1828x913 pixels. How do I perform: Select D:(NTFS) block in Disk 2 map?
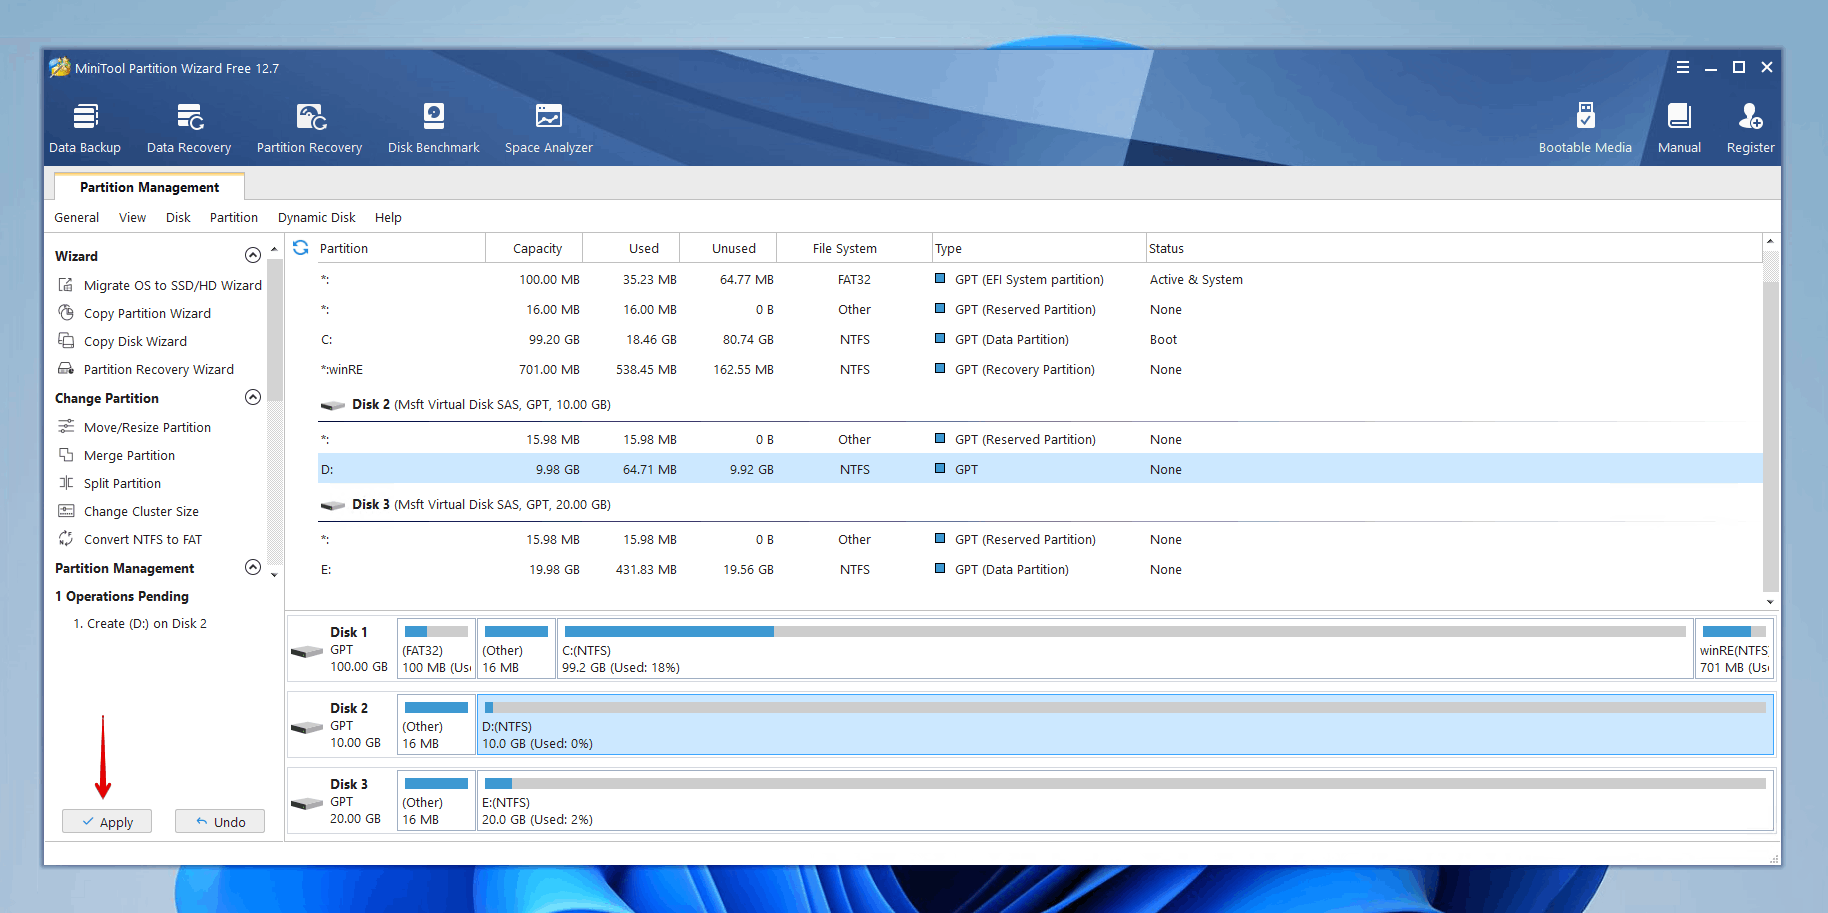pyautogui.click(x=1125, y=725)
